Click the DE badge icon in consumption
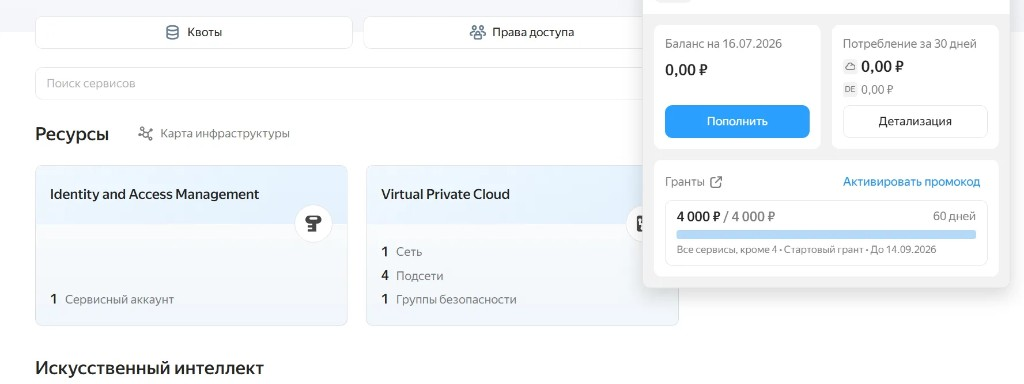Screen dimensions: 1024x384 pos(850,89)
